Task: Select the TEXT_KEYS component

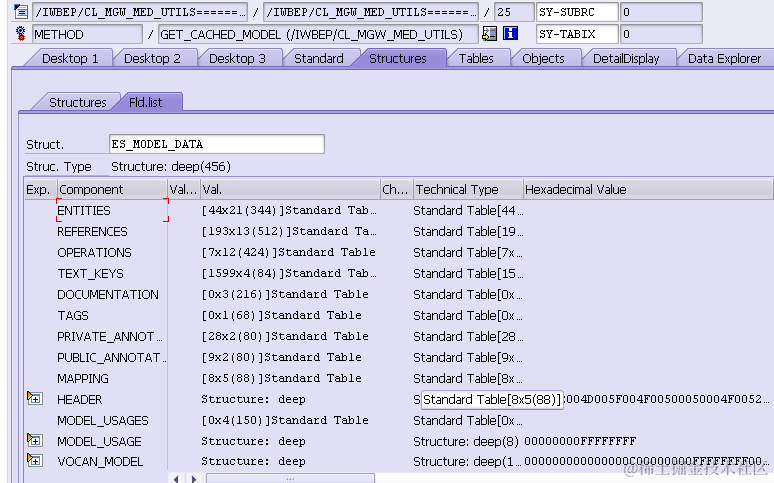Action: point(90,274)
